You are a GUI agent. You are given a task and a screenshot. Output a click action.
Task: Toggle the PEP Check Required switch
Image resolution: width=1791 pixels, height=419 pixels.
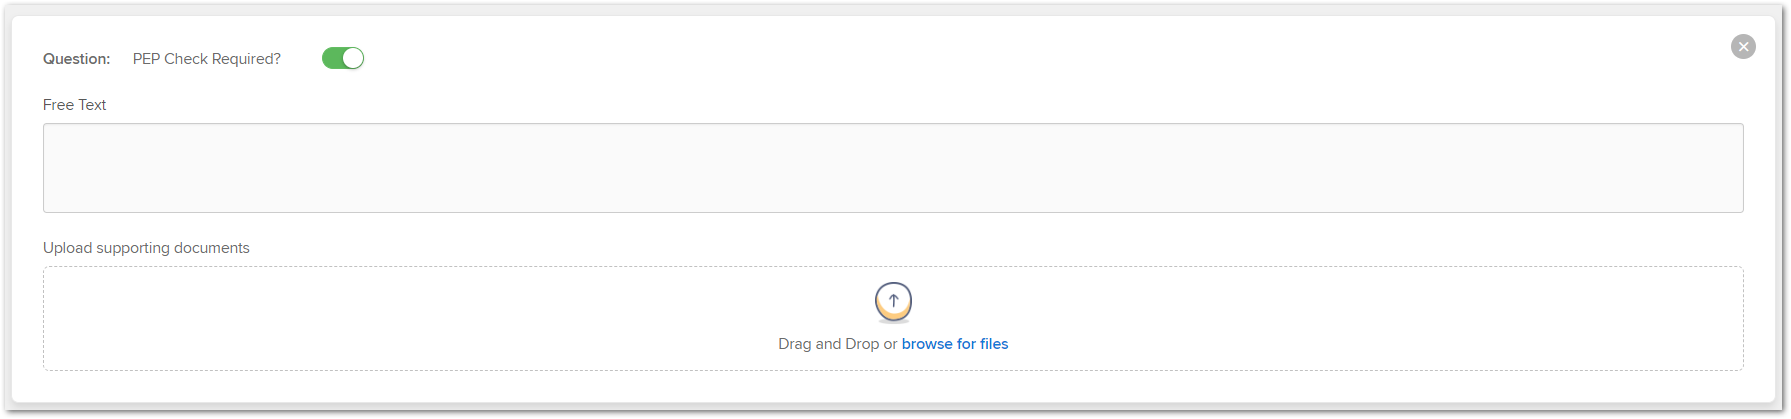343,58
